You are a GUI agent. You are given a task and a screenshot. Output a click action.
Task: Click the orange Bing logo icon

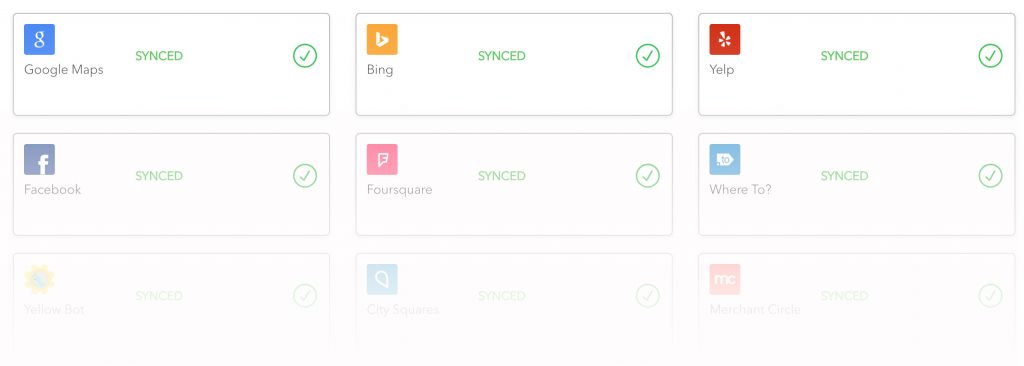(x=382, y=39)
